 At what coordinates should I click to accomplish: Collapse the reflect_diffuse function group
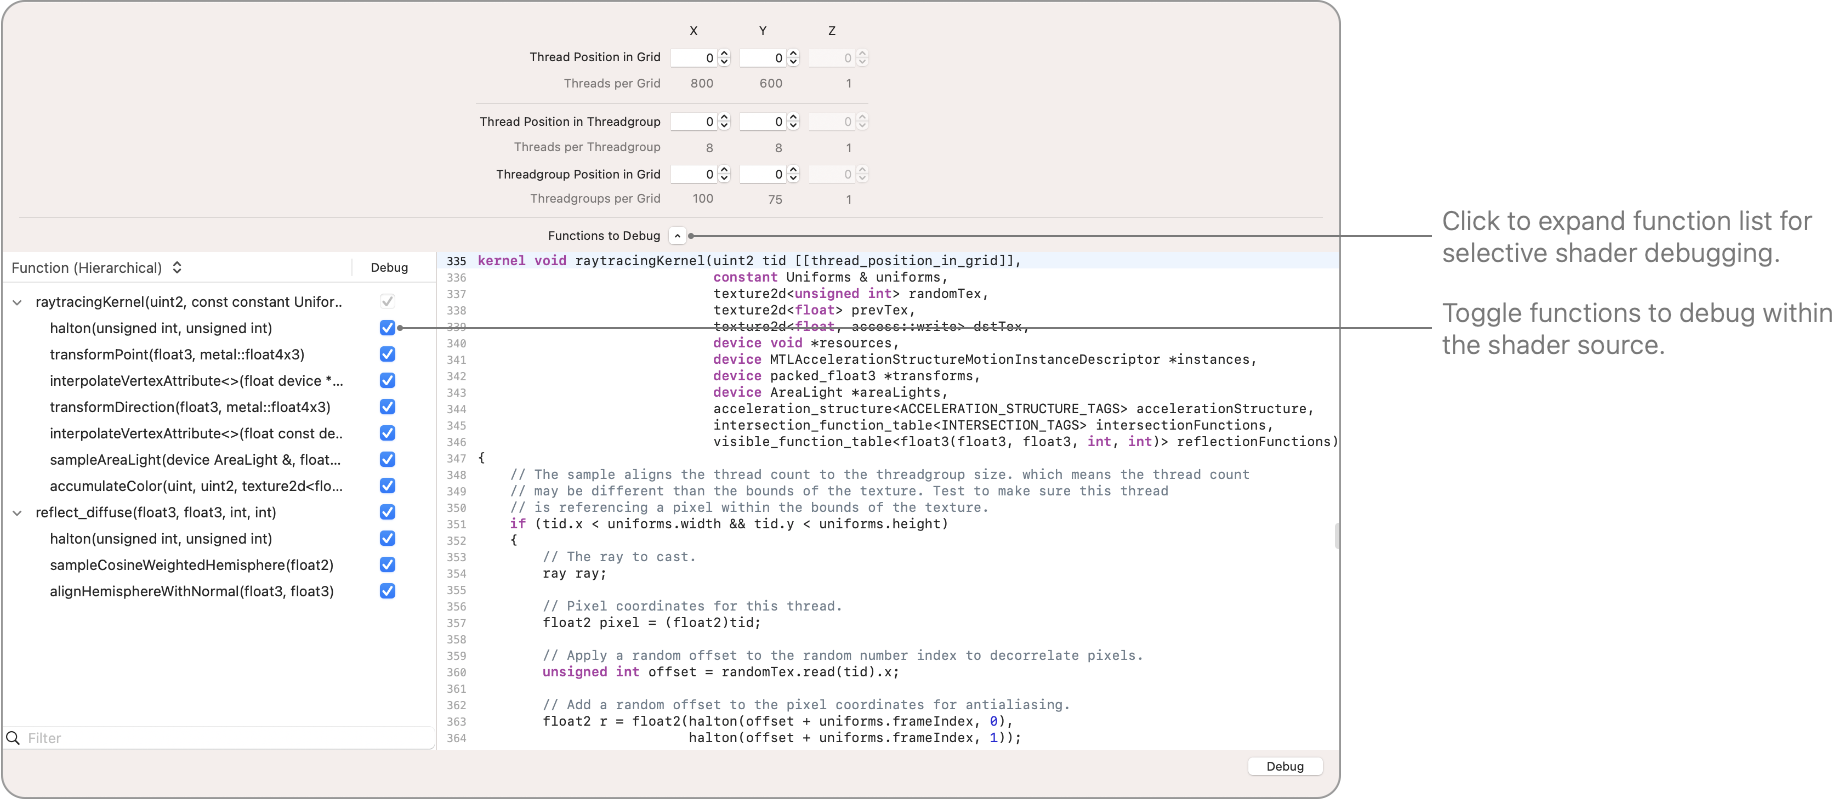(17, 513)
